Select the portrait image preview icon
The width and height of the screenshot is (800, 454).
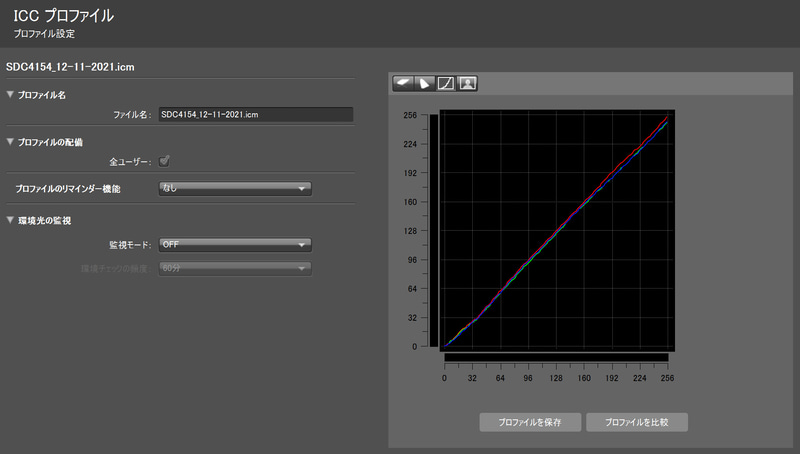(467, 83)
